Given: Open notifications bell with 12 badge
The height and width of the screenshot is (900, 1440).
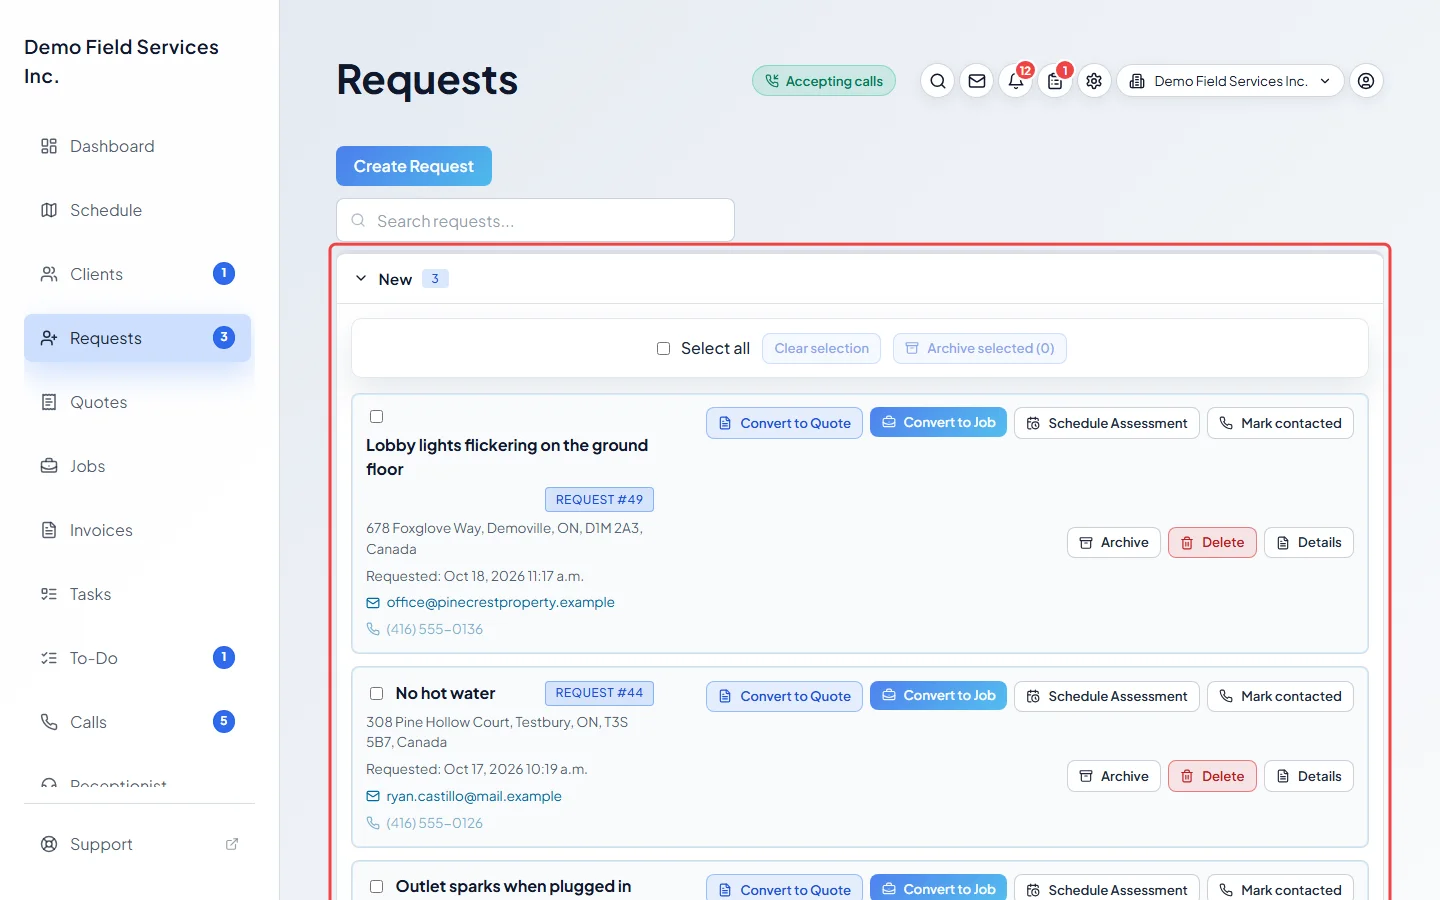Looking at the screenshot, I should [x=1016, y=81].
